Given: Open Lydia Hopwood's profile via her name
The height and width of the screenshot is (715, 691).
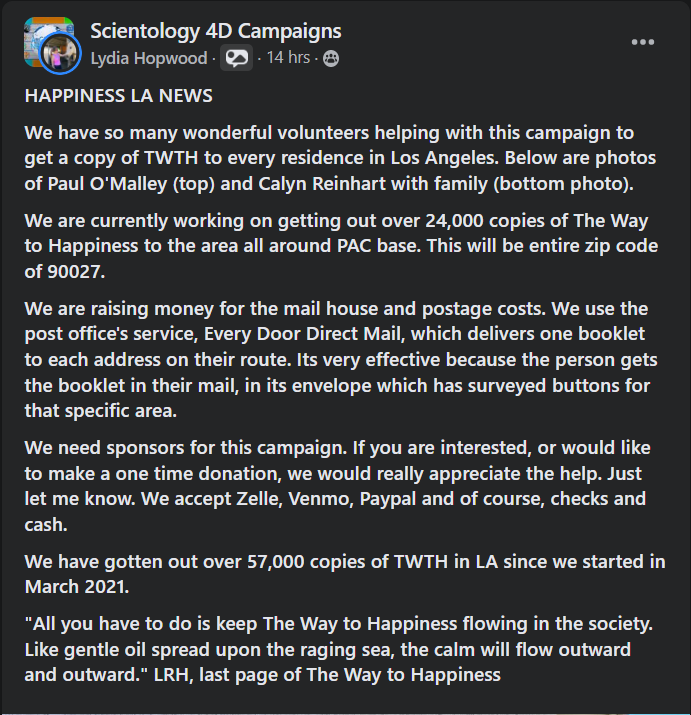Looking at the screenshot, I should 149,58.
